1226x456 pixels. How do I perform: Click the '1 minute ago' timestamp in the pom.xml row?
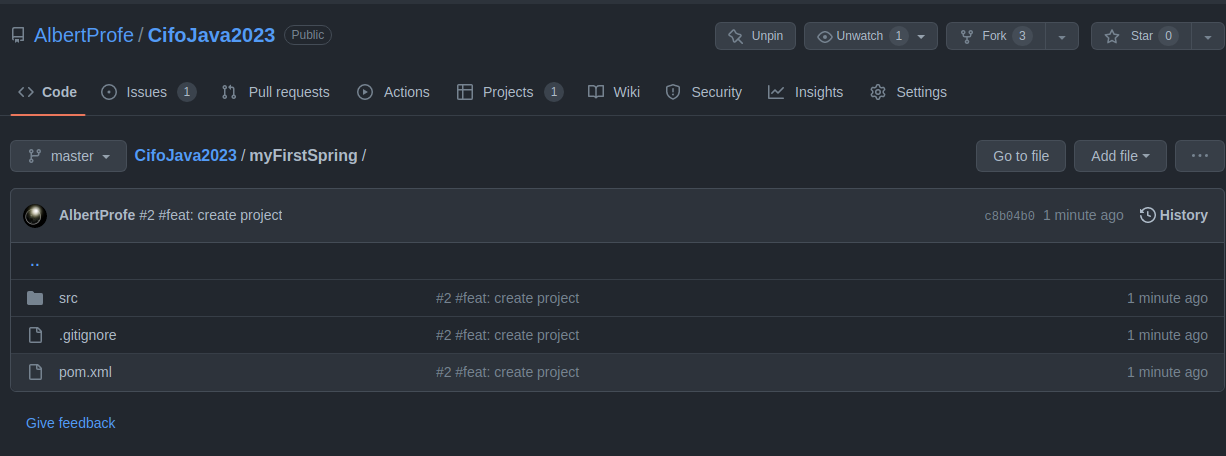pos(1167,372)
